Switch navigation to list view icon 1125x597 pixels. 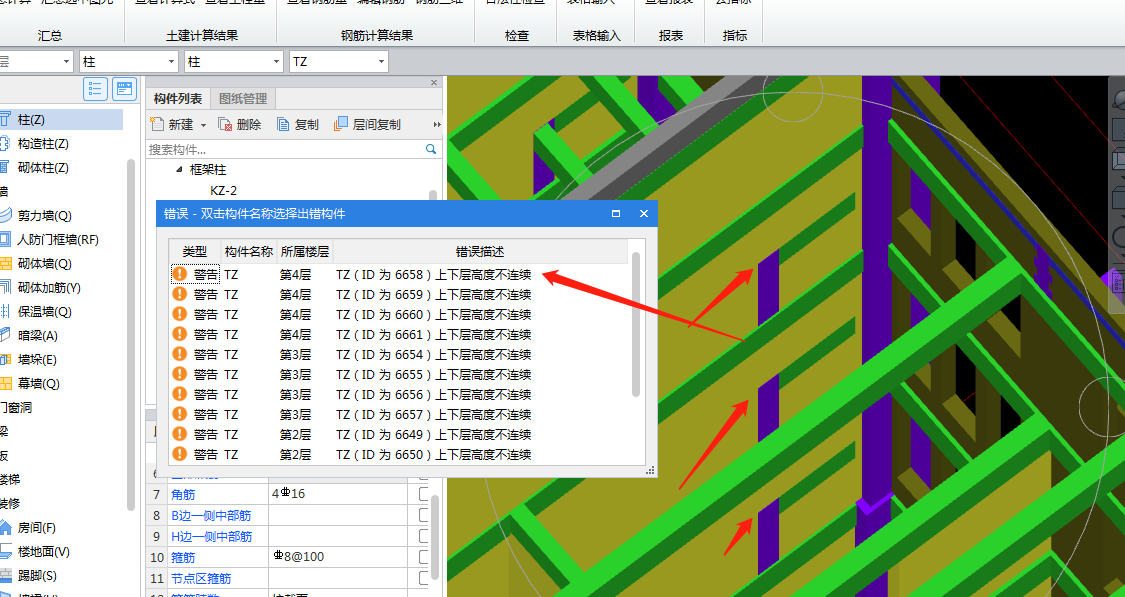(x=95, y=88)
